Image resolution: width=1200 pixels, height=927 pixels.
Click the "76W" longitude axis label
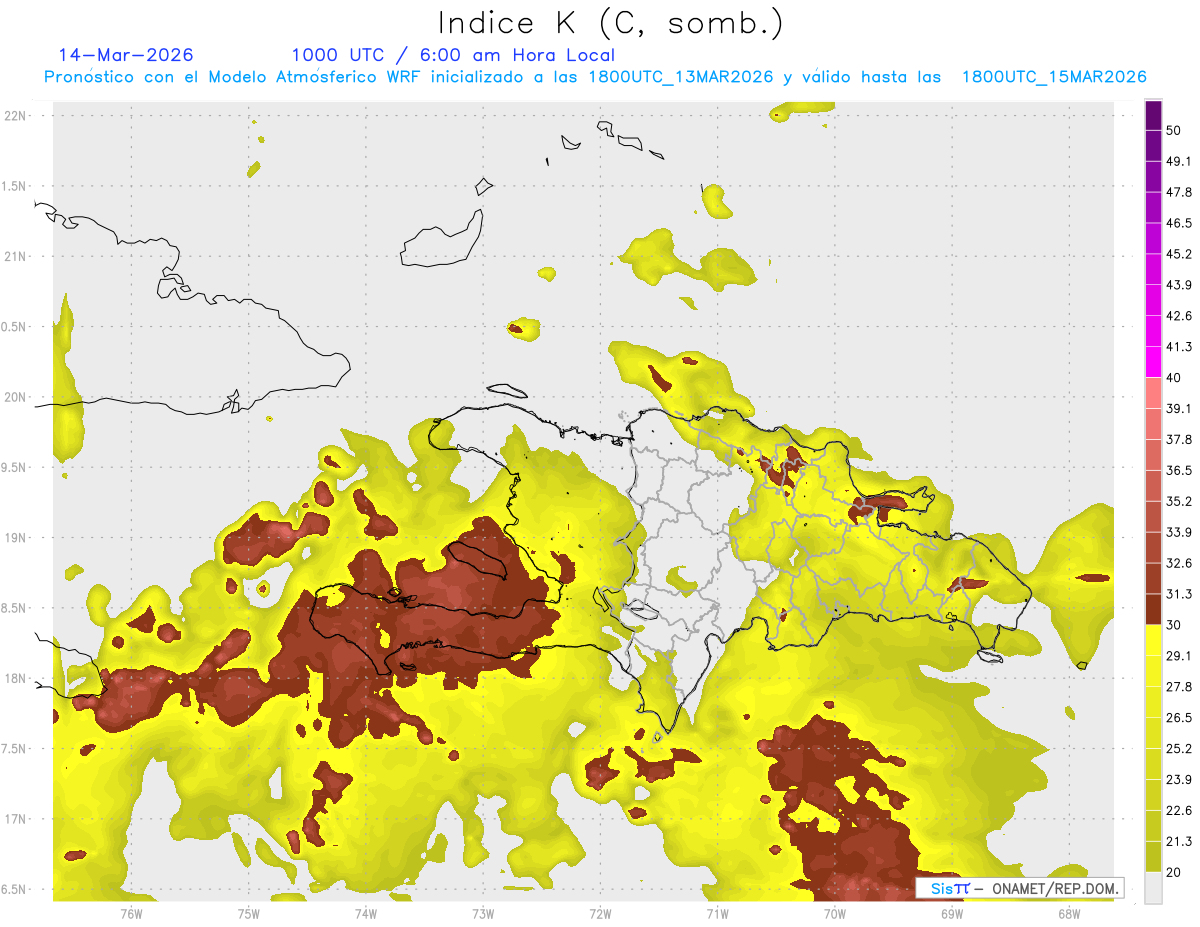pos(131,913)
